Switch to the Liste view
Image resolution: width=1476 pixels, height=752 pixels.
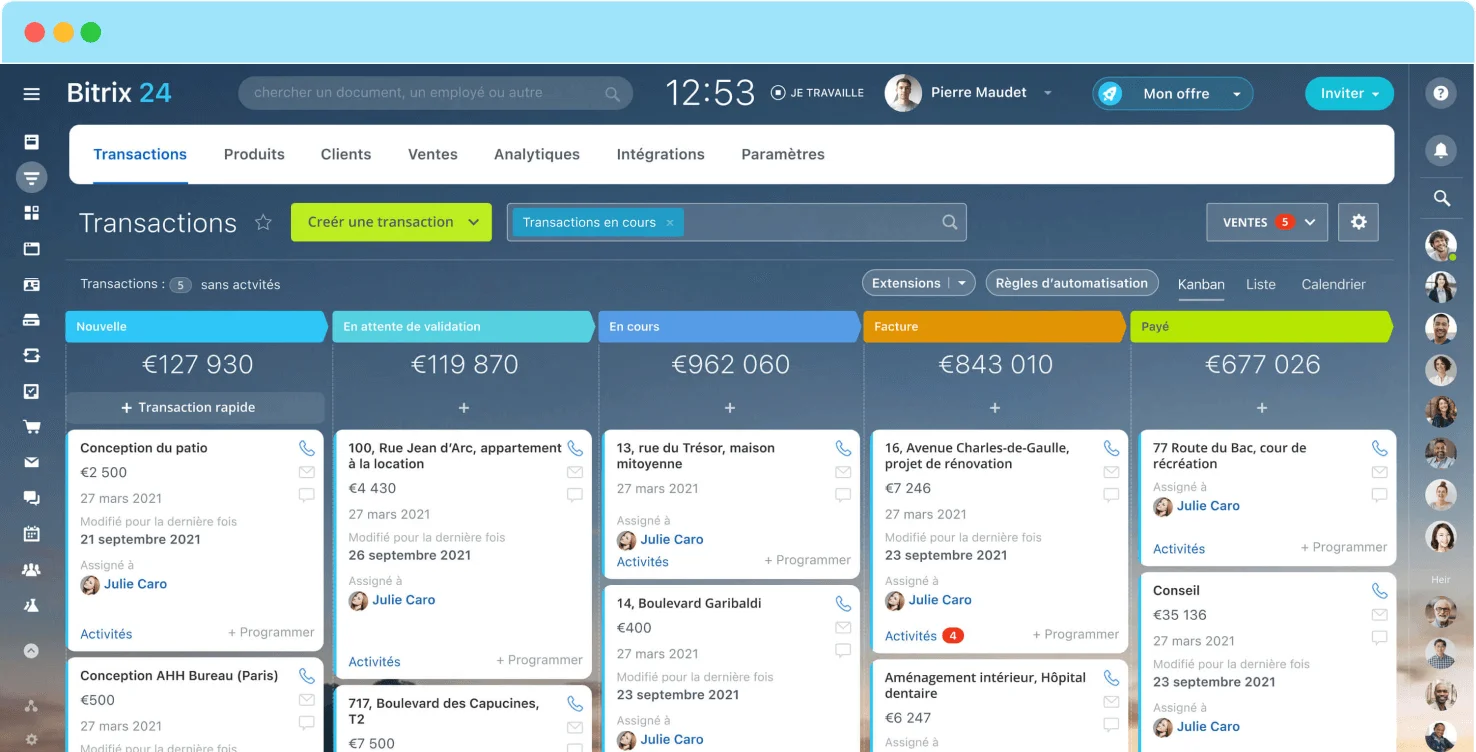[1260, 284]
